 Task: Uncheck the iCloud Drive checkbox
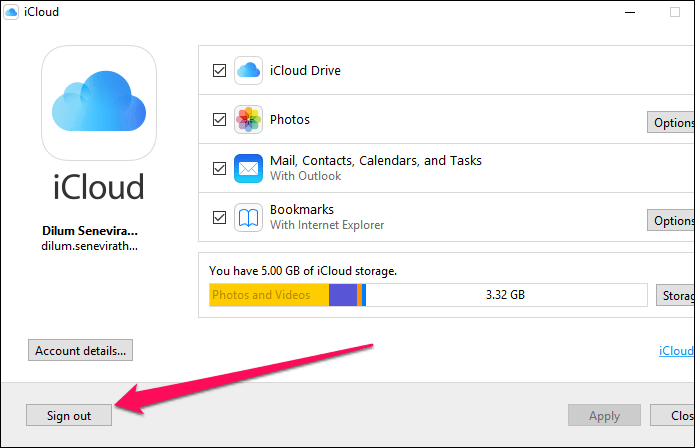point(219,70)
